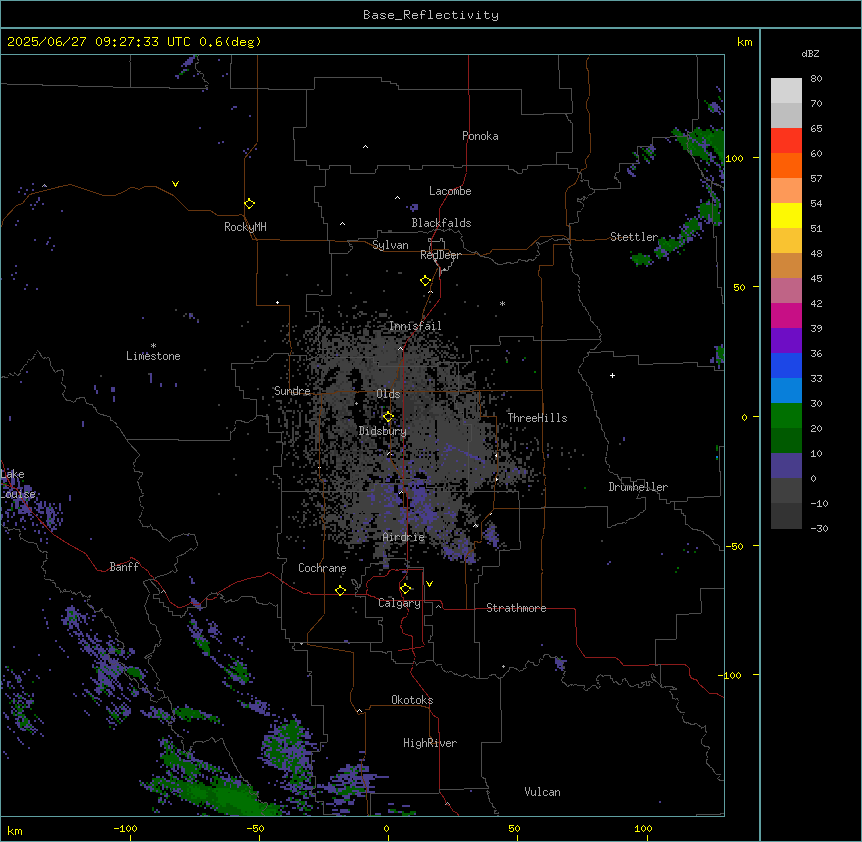Click the Stettler city label
Image resolution: width=862 pixels, height=842 pixels.
click(x=634, y=237)
